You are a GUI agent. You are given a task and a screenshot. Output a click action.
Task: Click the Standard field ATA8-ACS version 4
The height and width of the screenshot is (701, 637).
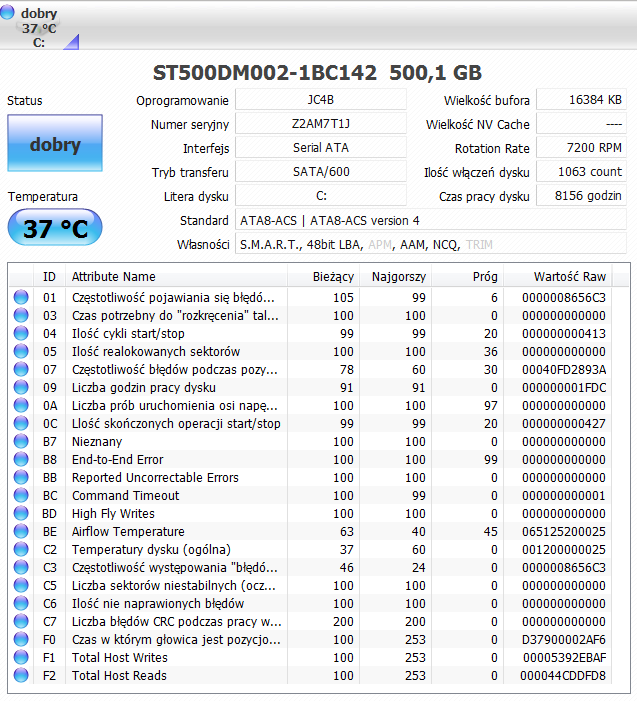coord(431,220)
